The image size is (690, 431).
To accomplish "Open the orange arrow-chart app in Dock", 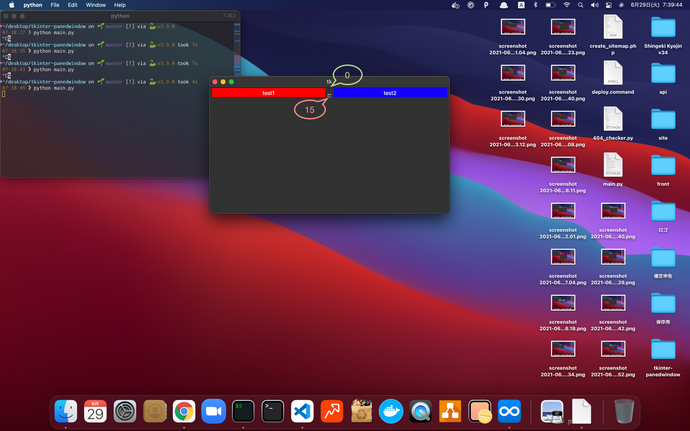I will 332,411.
